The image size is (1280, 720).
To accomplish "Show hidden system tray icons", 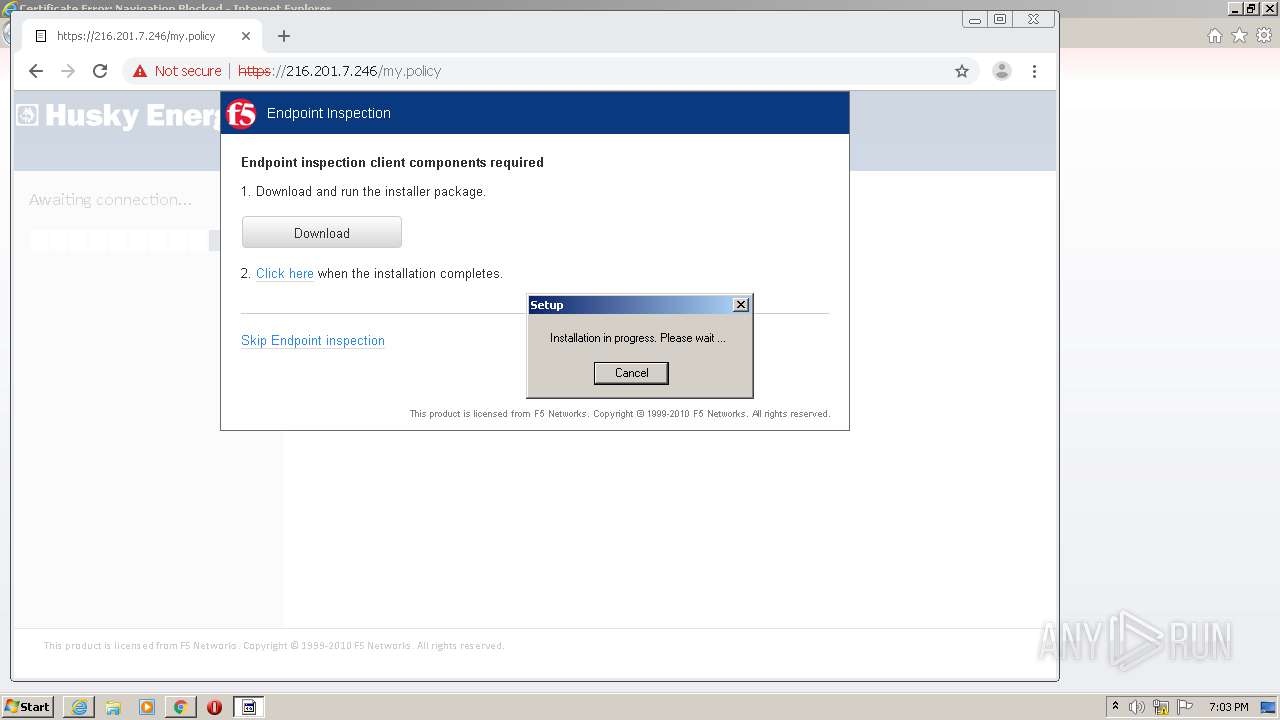I will click(1116, 707).
